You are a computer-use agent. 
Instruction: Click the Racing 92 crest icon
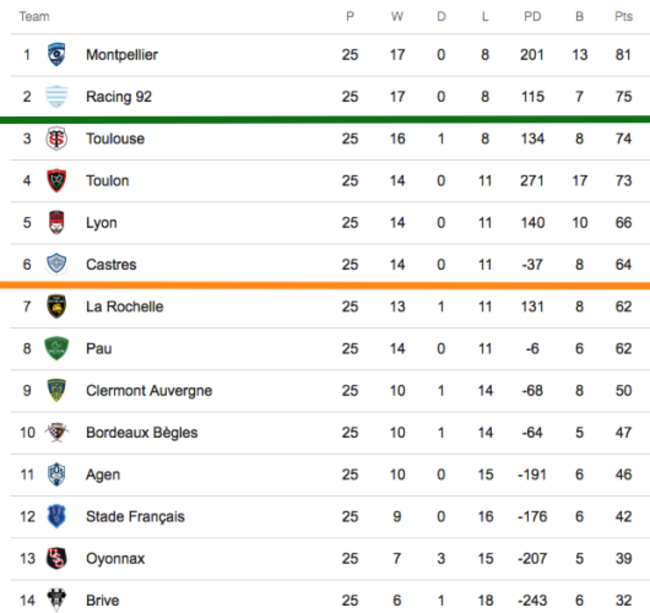click(x=57, y=96)
